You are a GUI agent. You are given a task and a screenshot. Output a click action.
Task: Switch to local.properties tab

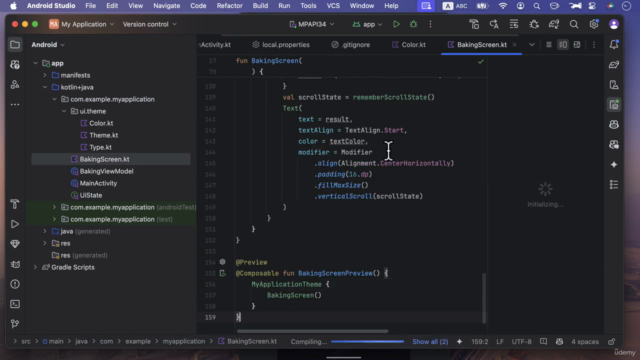click(281, 44)
